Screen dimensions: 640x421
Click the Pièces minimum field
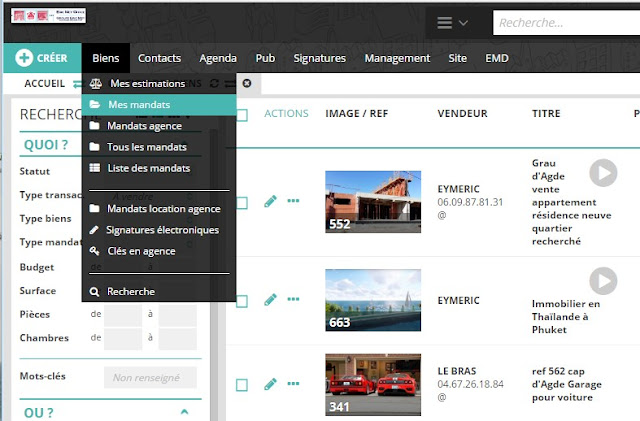pos(123,314)
